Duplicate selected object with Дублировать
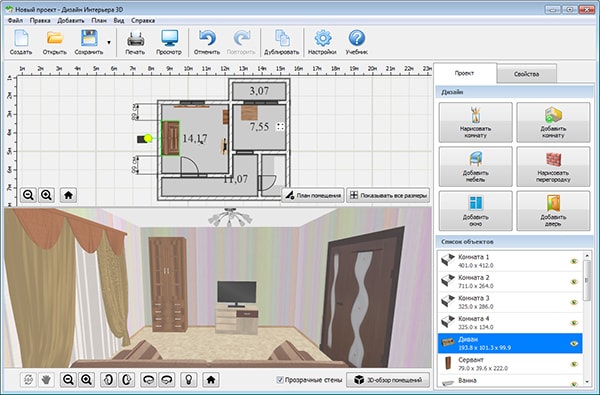The image size is (600, 395). pyautogui.click(x=282, y=42)
